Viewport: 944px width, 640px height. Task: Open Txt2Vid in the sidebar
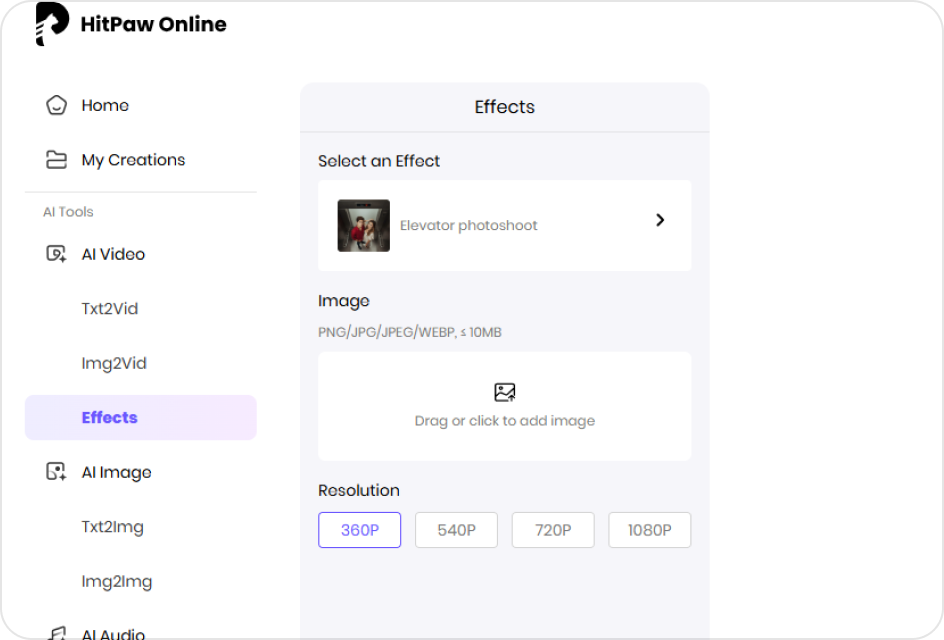click(x=110, y=309)
